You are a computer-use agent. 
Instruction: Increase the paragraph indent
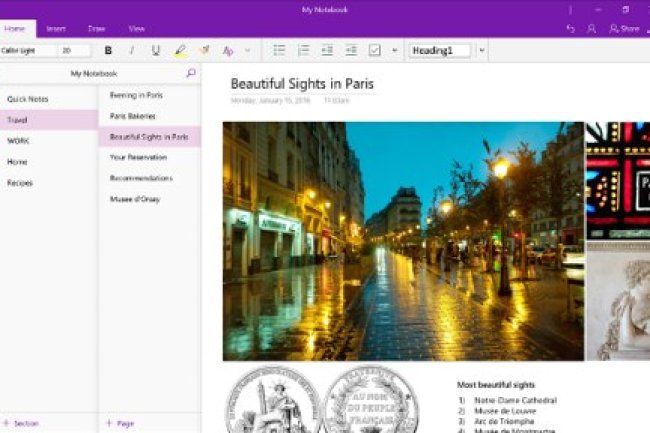click(351, 51)
